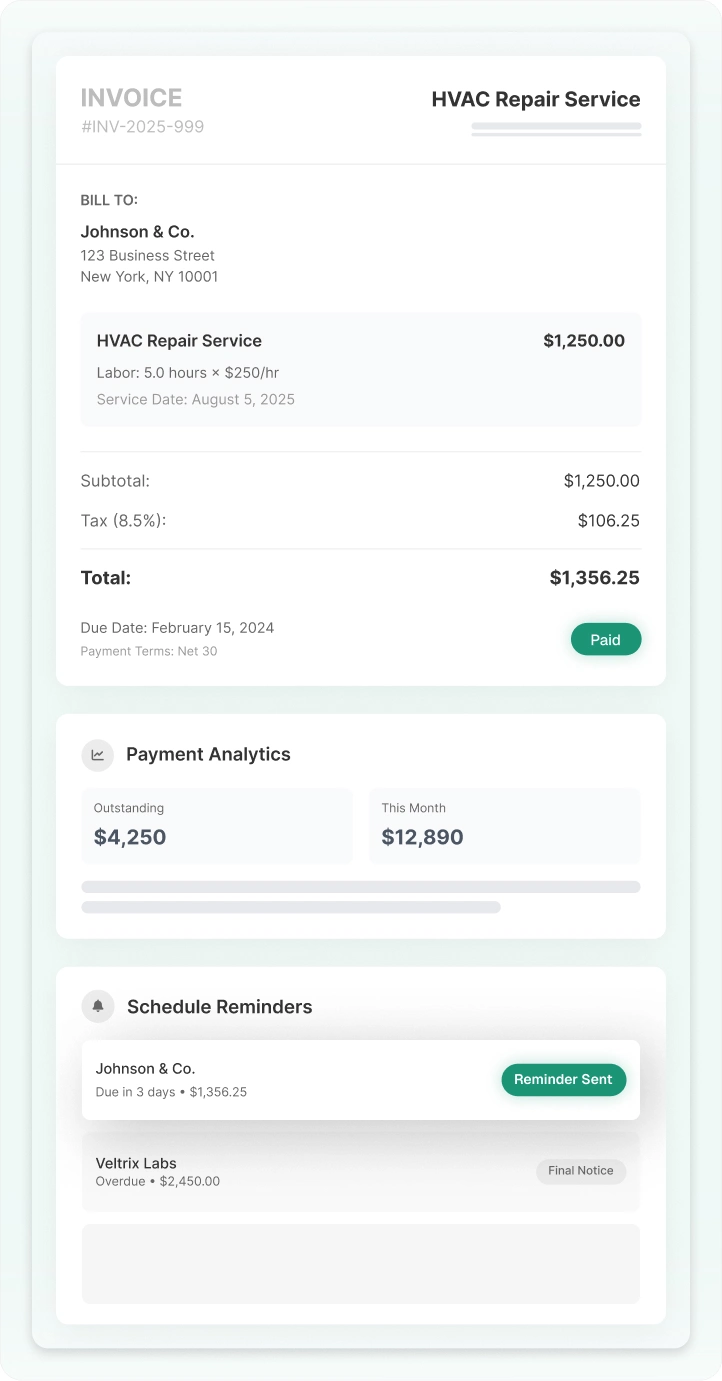The width and height of the screenshot is (722, 1381).
Task: Open the Outstanding $4,250 stat card
Action: coord(217,825)
